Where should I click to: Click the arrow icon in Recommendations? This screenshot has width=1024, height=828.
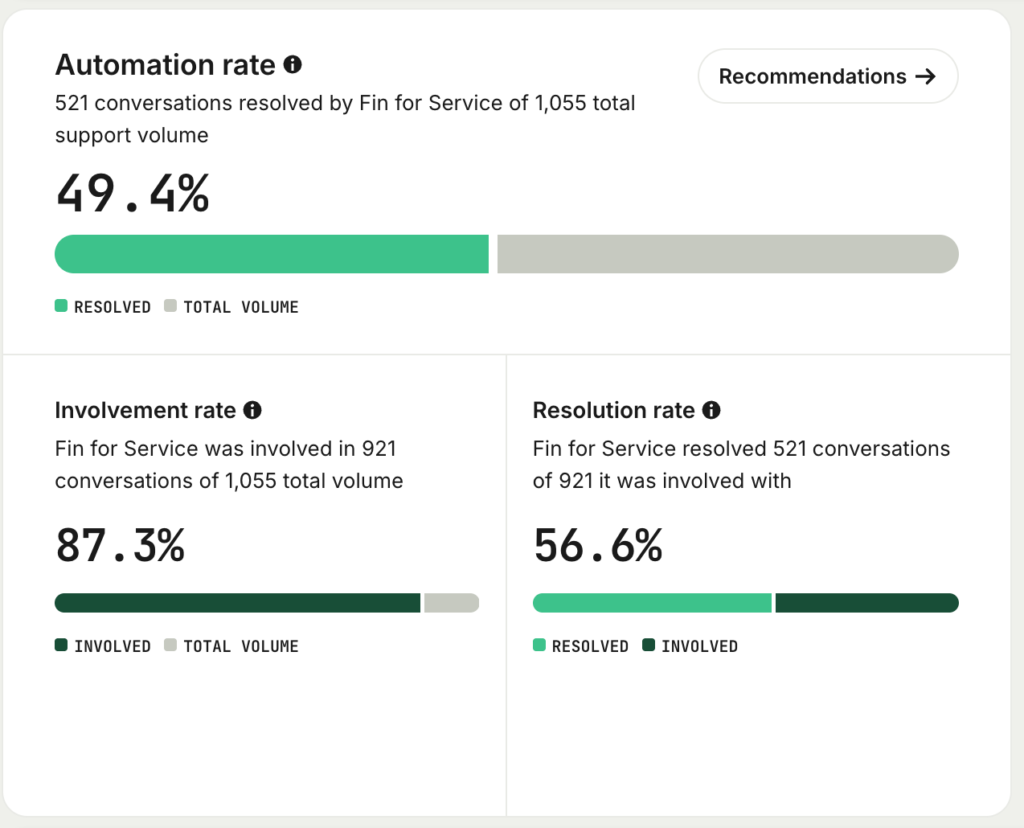[925, 77]
